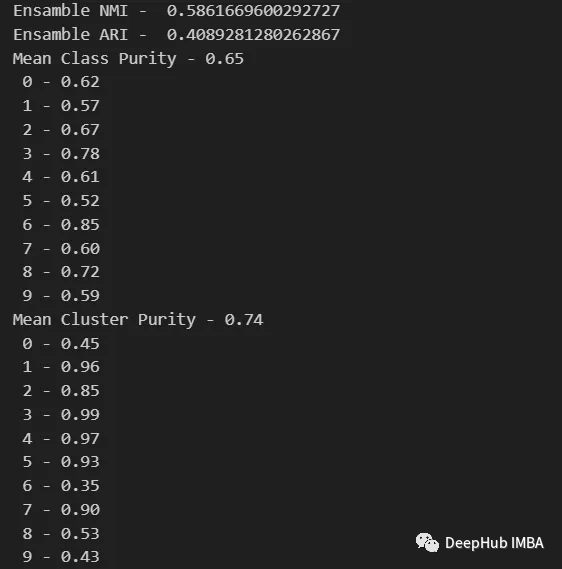Select the Mean Cluster Purity line

(x=138, y=320)
